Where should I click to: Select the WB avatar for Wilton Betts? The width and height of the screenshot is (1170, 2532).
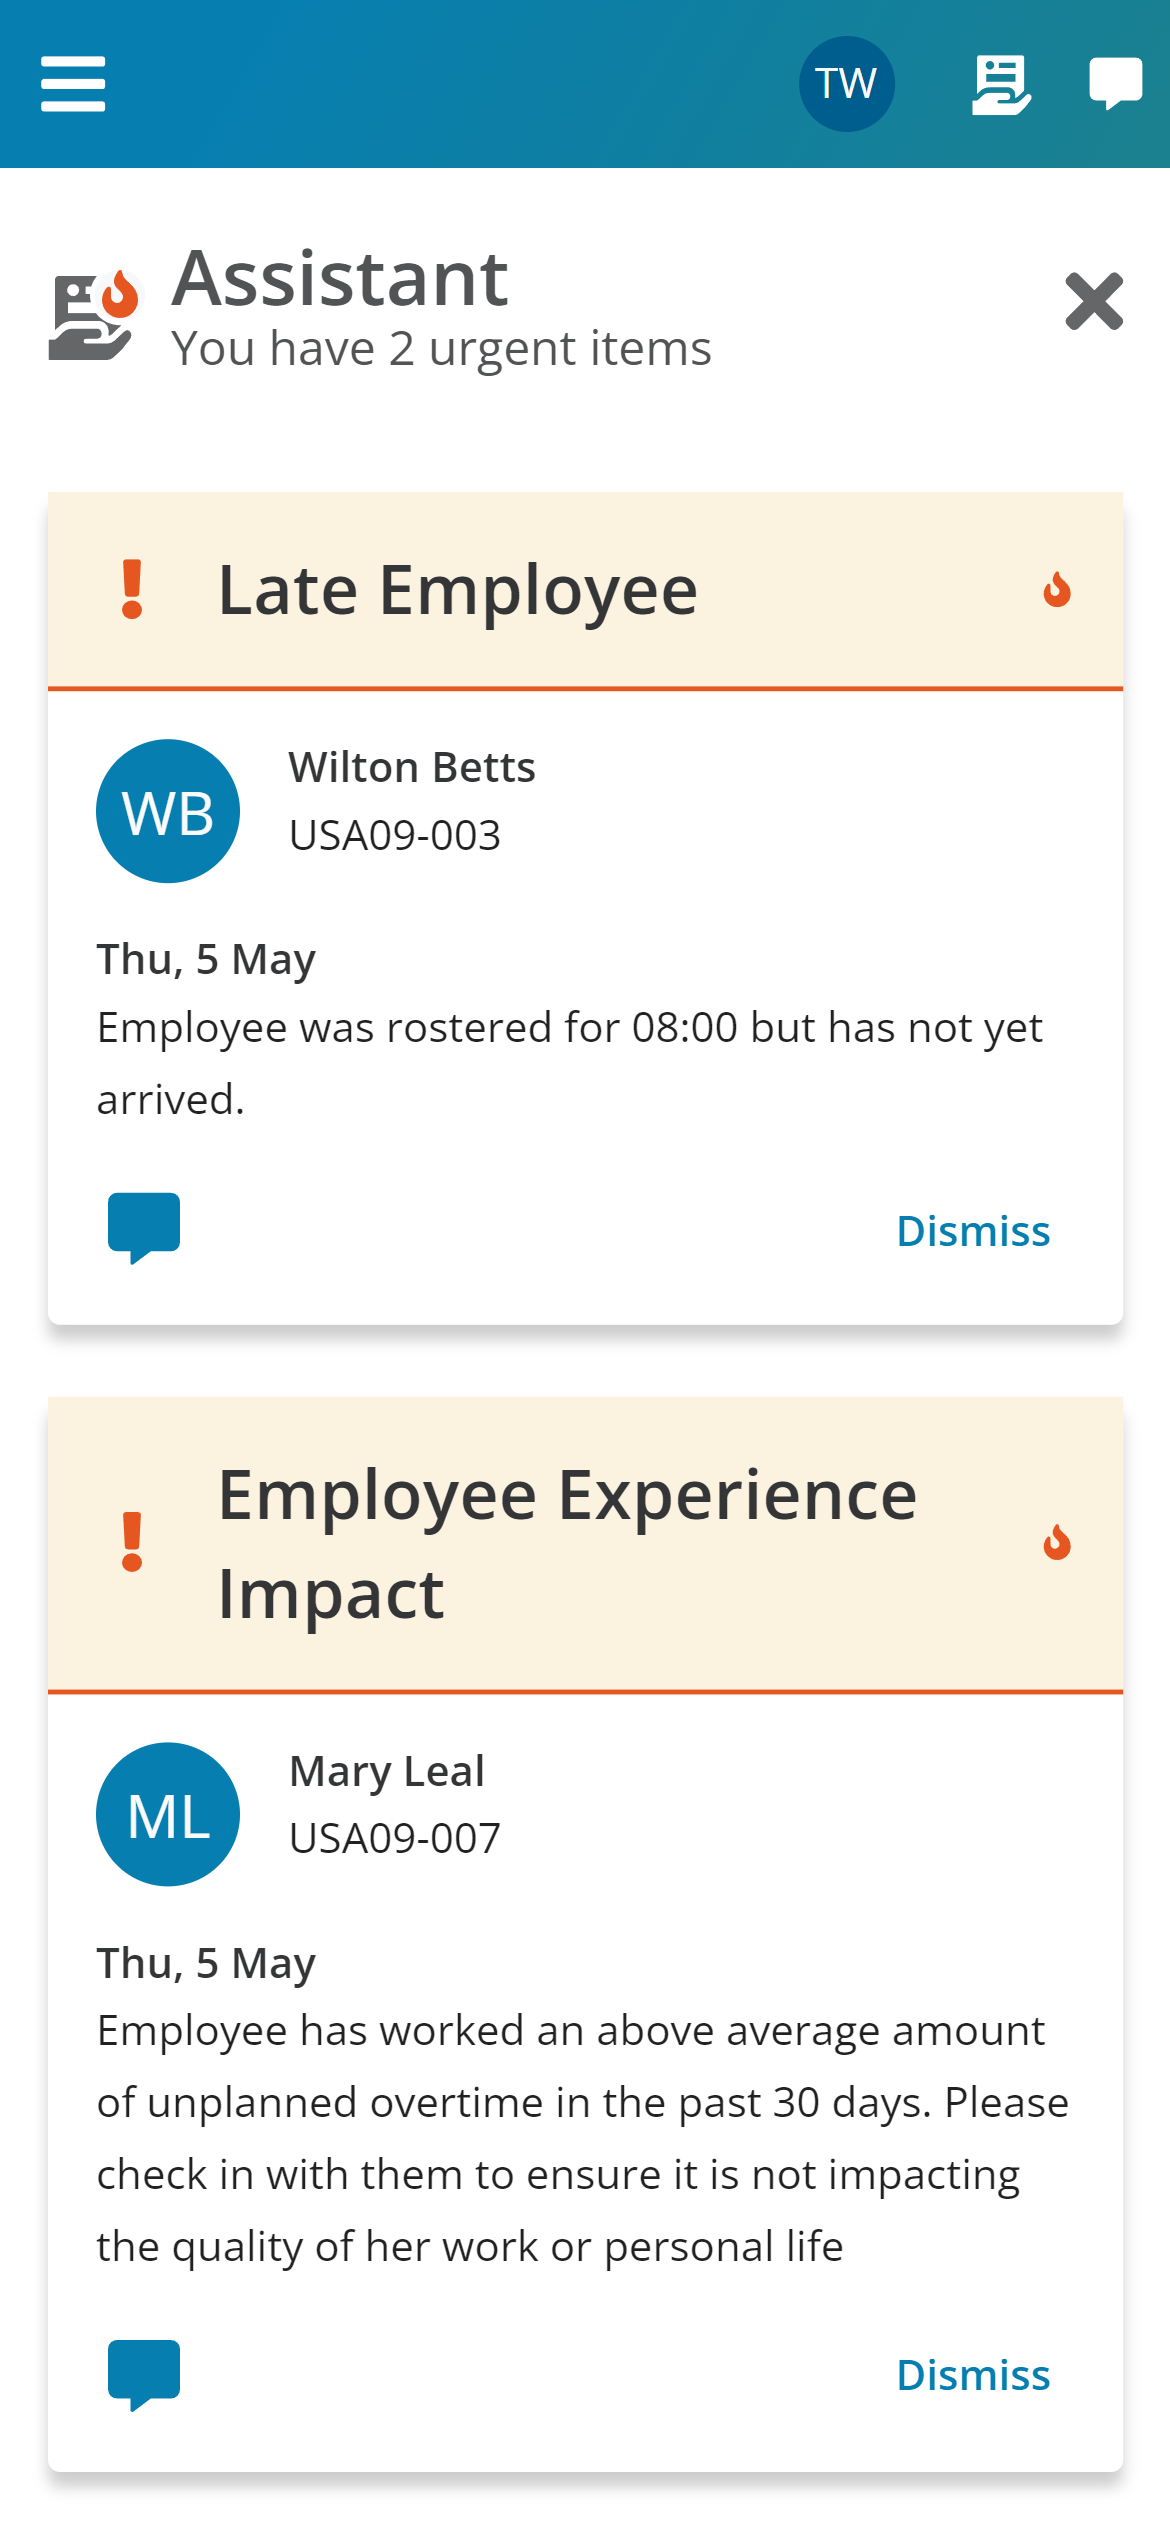tap(167, 811)
